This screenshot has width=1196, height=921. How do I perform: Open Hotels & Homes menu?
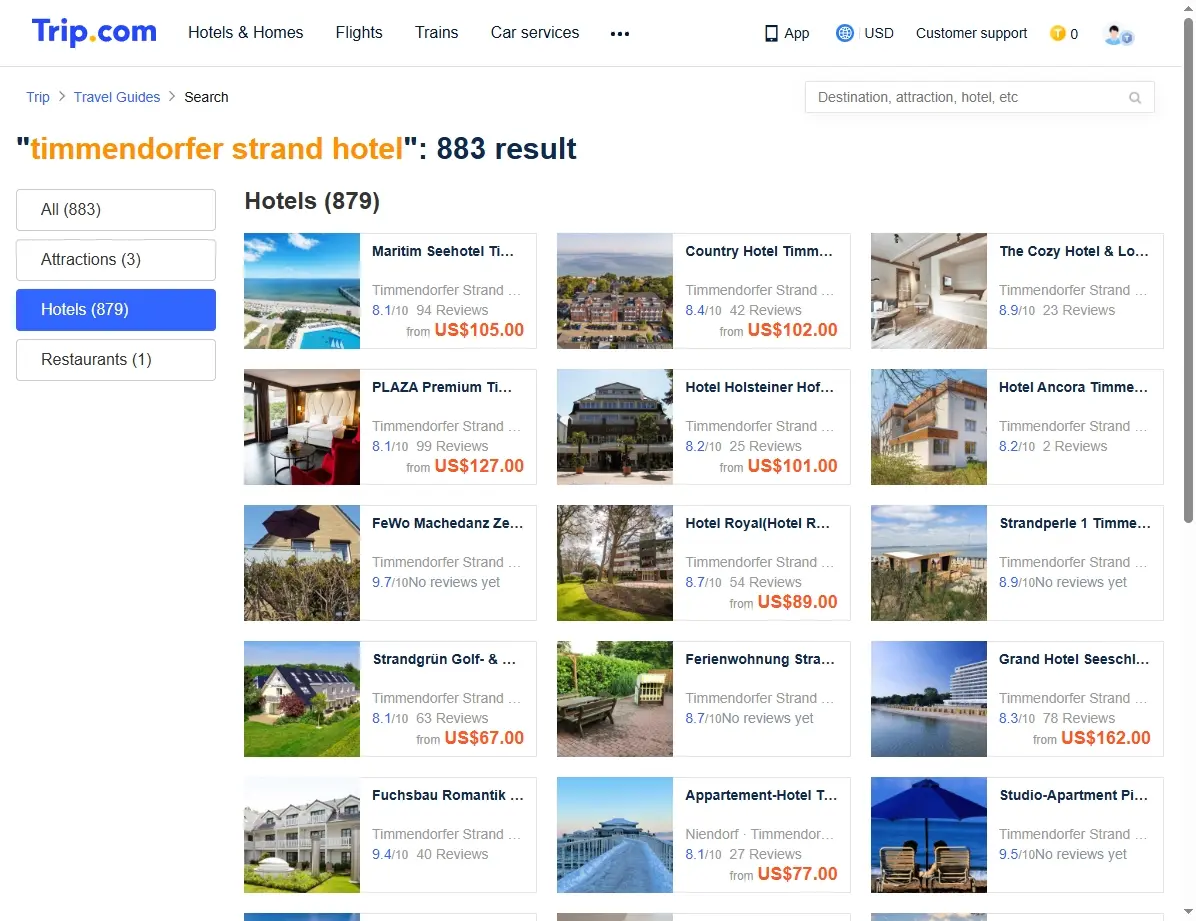tap(246, 33)
